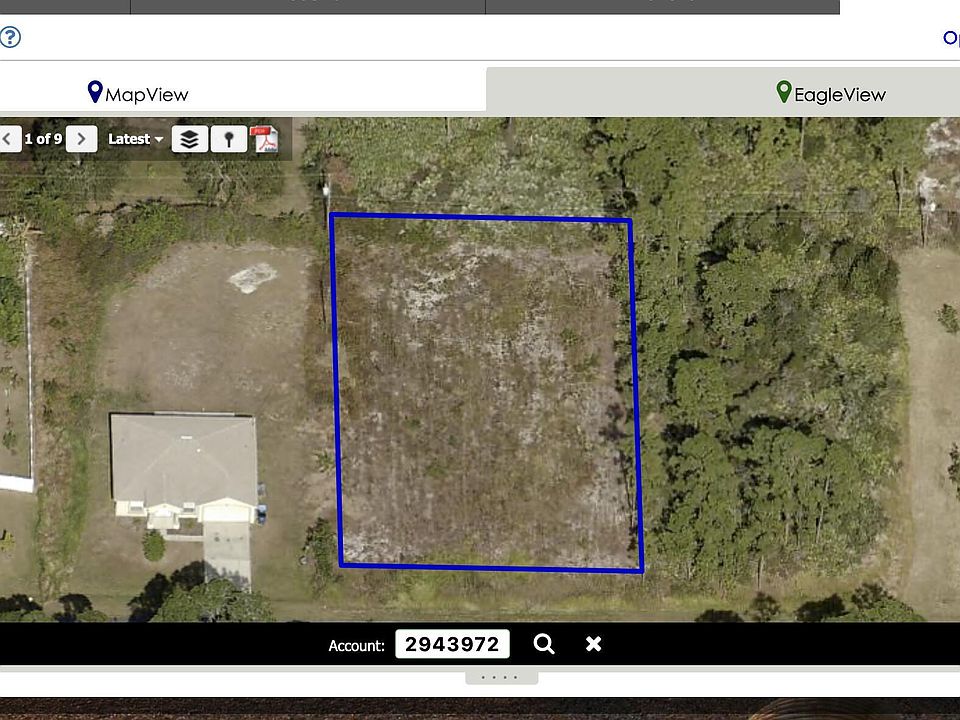Go to the previous aerial image

pyautogui.click(x=9, y=139)
